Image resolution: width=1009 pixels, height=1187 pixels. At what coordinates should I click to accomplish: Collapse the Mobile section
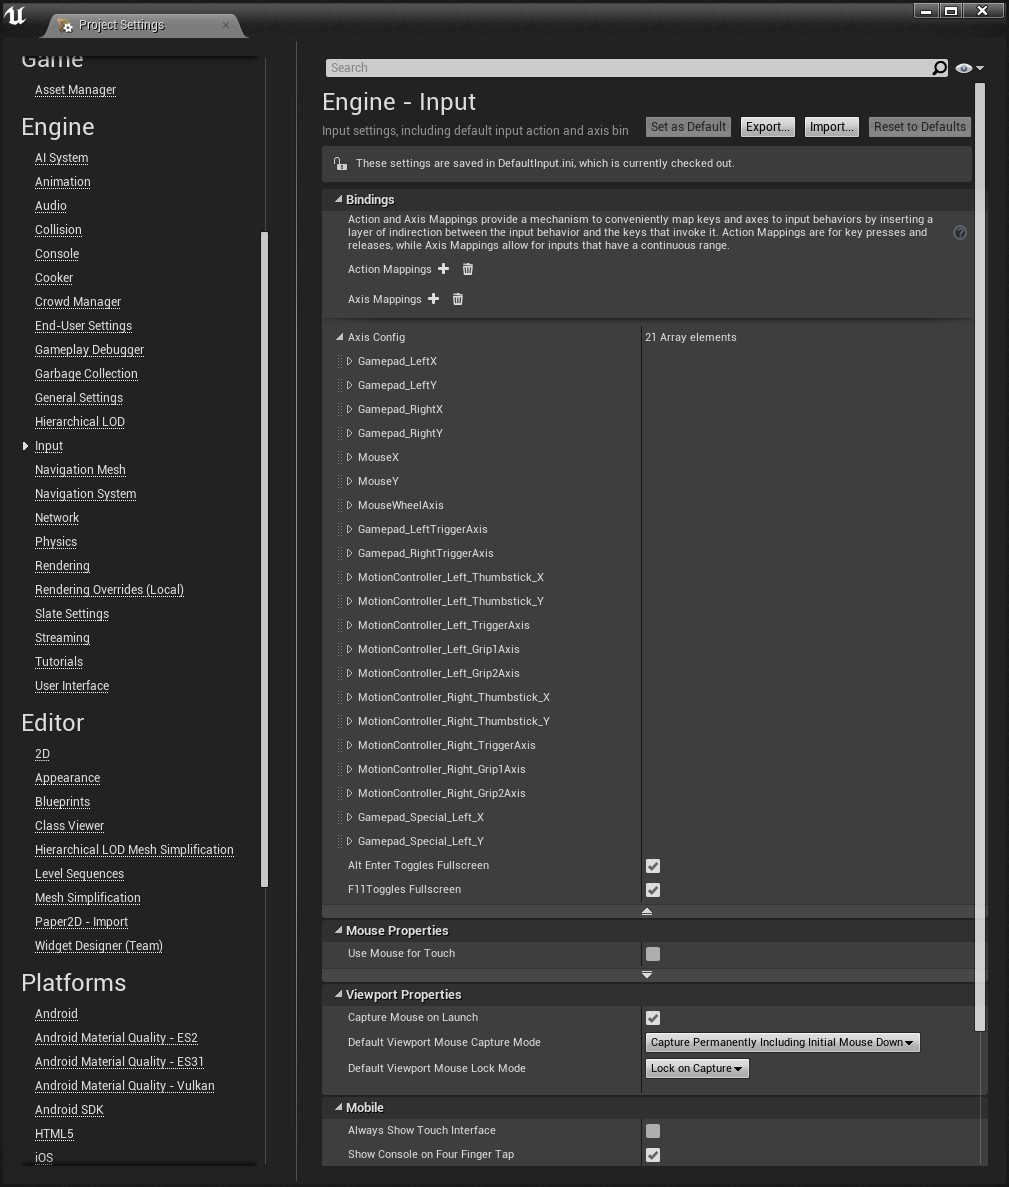point(338,1107)
